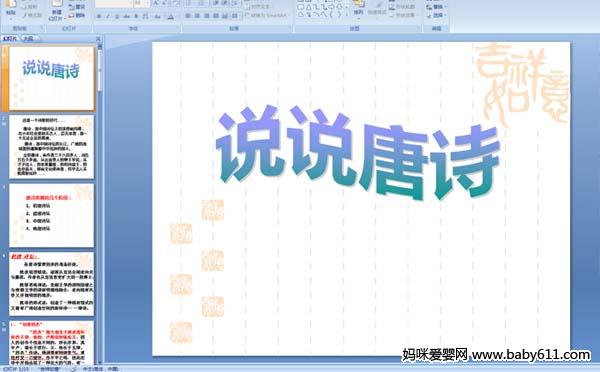This screenshot has width=600, height=372.
Task: Click the Reset slide (重设) icon
Action: click(72, 7)
